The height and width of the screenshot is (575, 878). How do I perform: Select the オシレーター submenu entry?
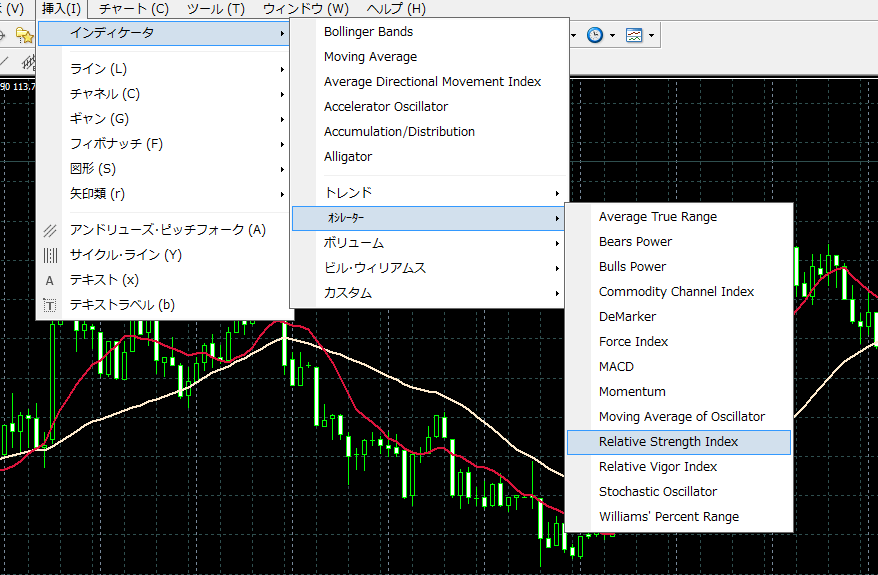point(429,218)
